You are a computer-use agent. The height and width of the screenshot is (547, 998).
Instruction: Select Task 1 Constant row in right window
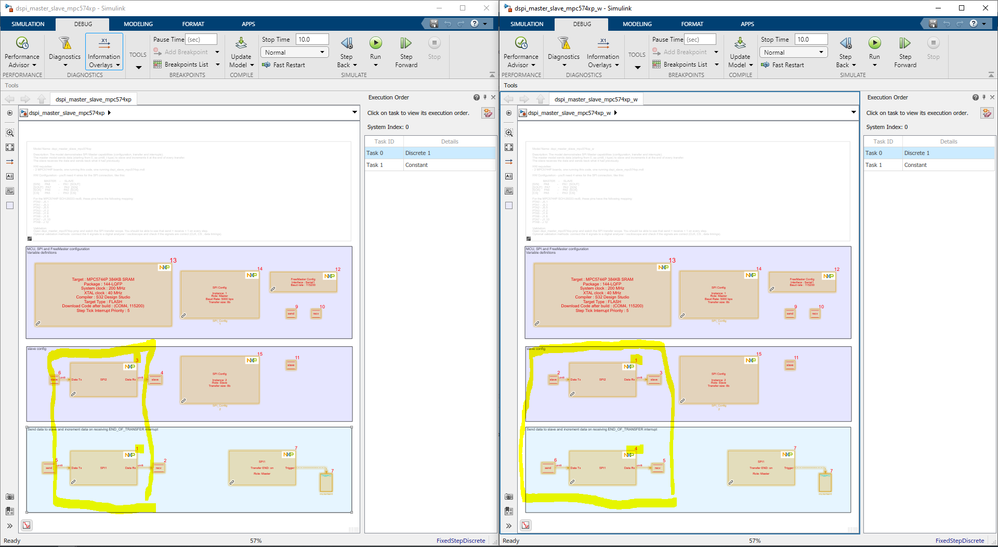929,165
